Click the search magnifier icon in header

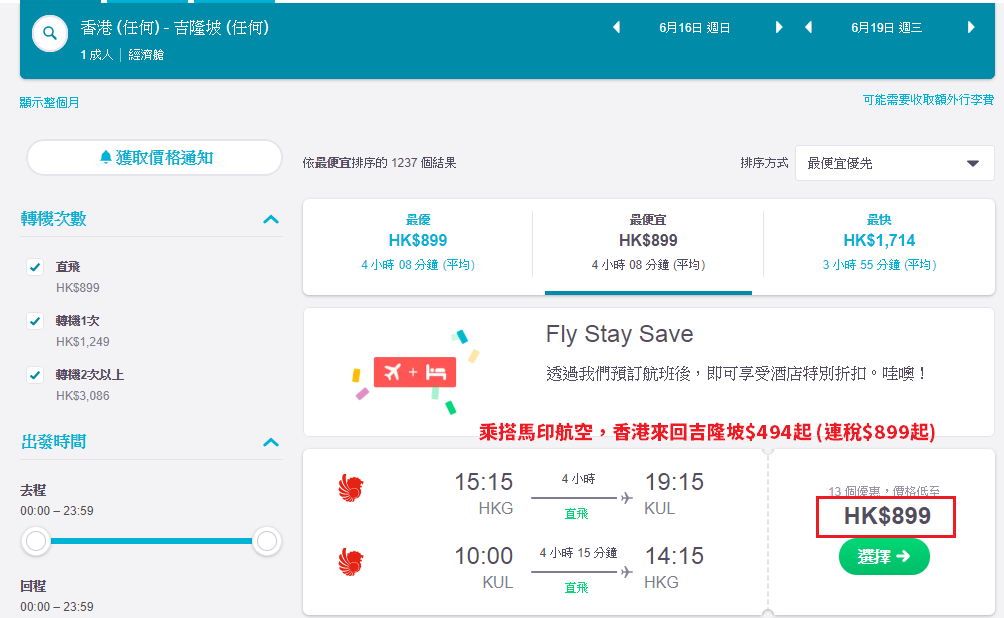(x=50, y=33)
